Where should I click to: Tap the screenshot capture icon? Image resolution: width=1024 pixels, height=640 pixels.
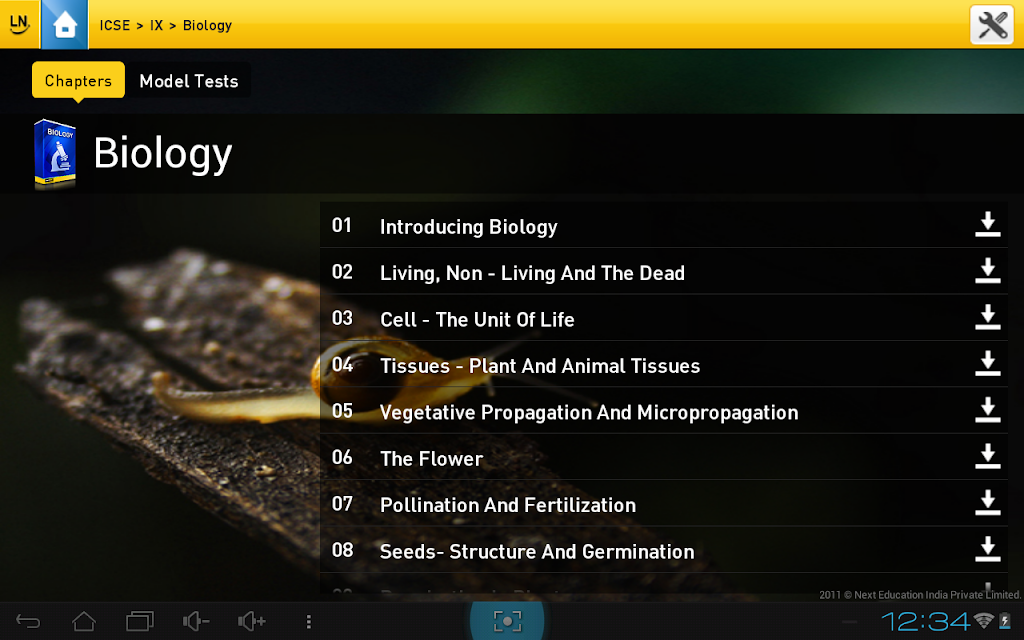click(x=507, y=621)
